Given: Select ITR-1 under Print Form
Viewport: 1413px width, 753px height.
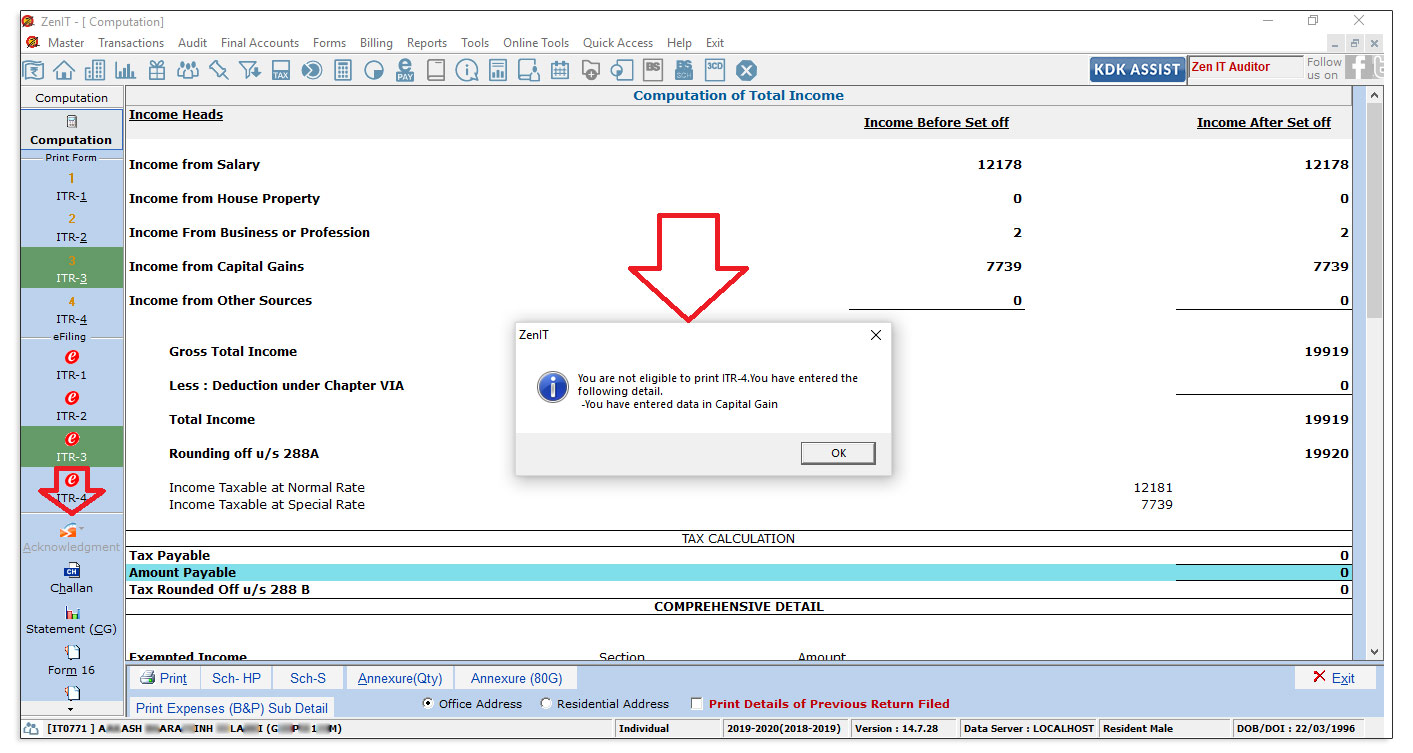Looking at the screenshot, I should click(71, 187).
